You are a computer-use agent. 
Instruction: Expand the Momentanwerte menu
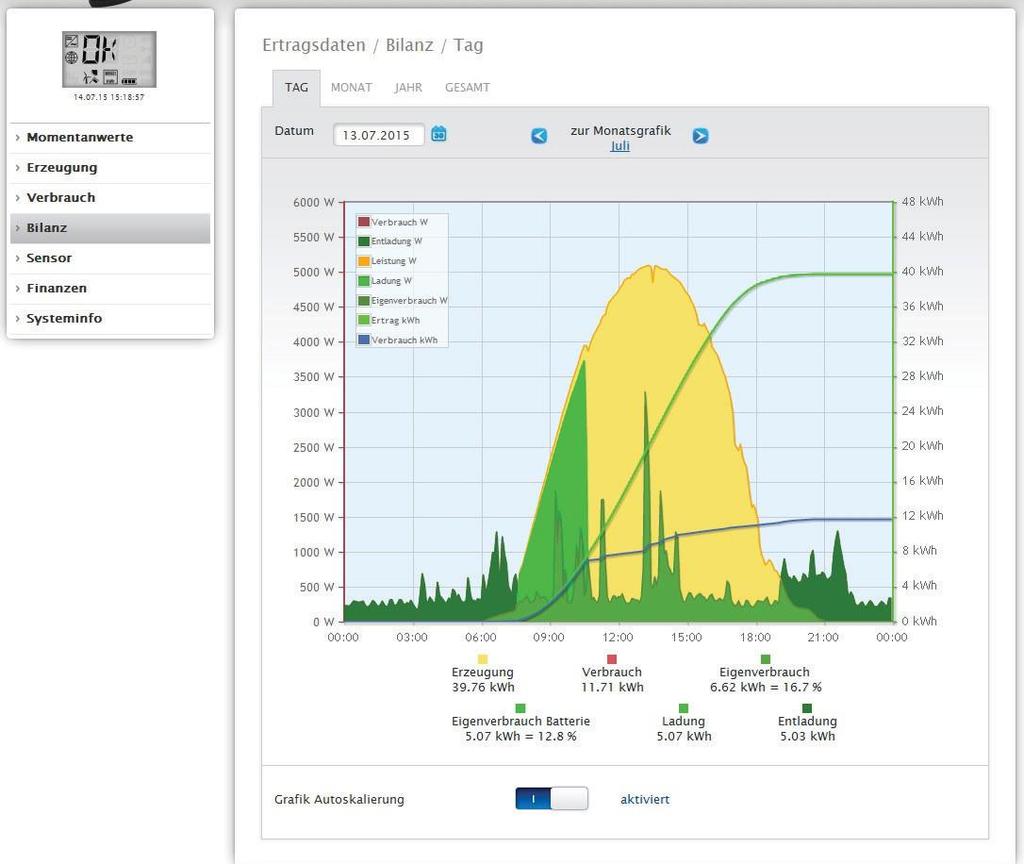tap(110, 137)
